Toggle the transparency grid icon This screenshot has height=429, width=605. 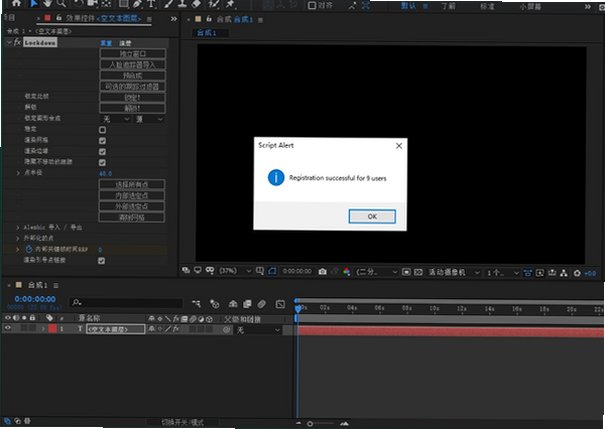click(418, 272)
